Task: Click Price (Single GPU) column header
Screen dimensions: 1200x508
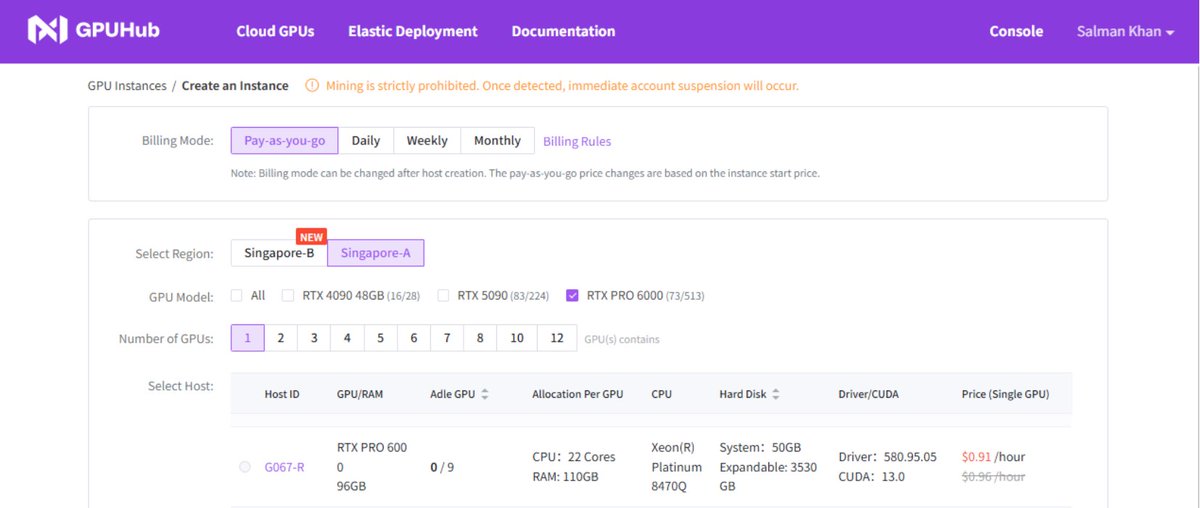Action: click(x=1005, y=394)
